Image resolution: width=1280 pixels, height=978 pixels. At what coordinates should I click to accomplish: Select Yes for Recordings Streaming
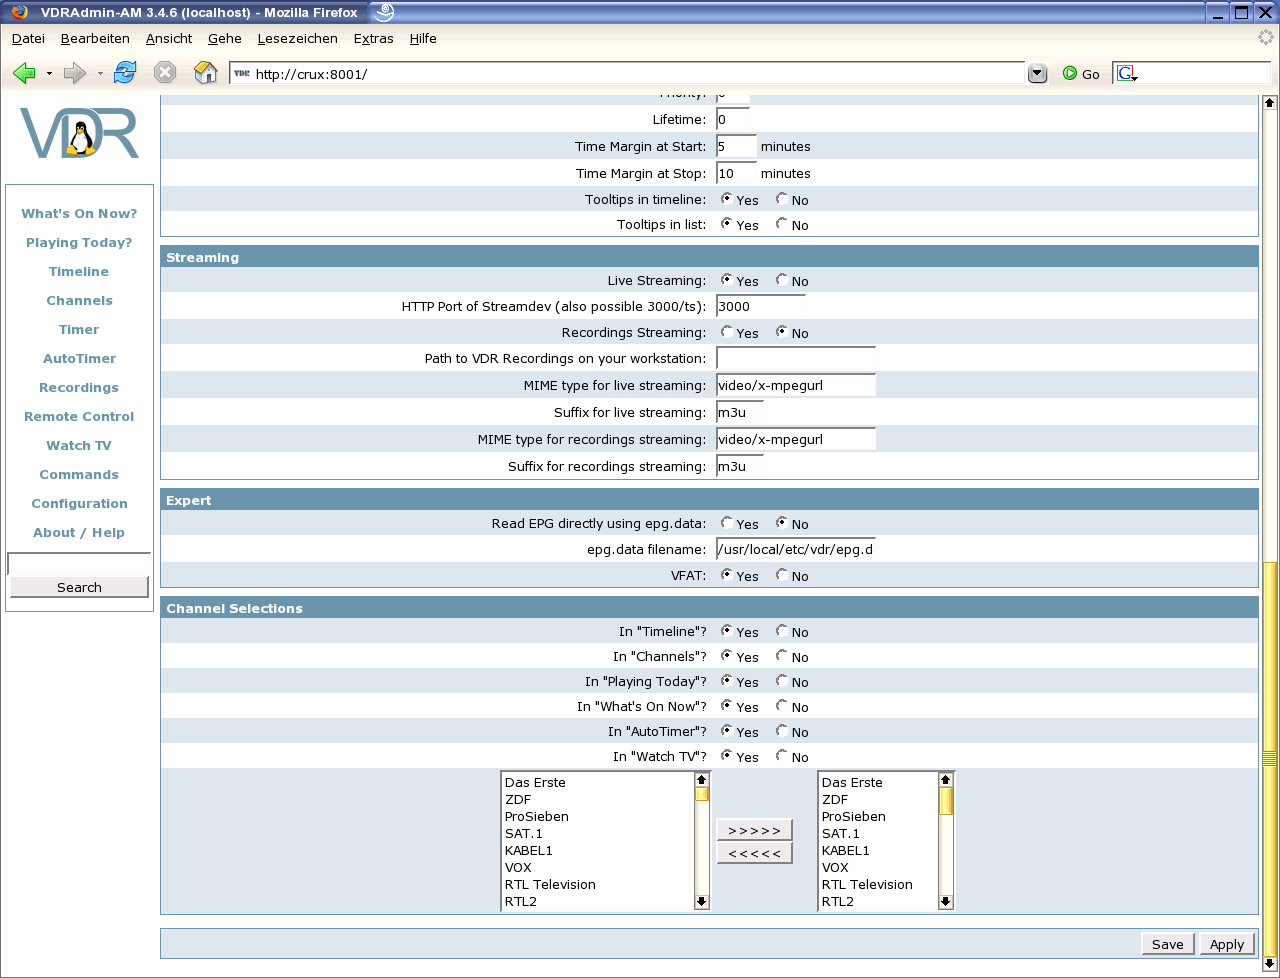pos(727,332)
